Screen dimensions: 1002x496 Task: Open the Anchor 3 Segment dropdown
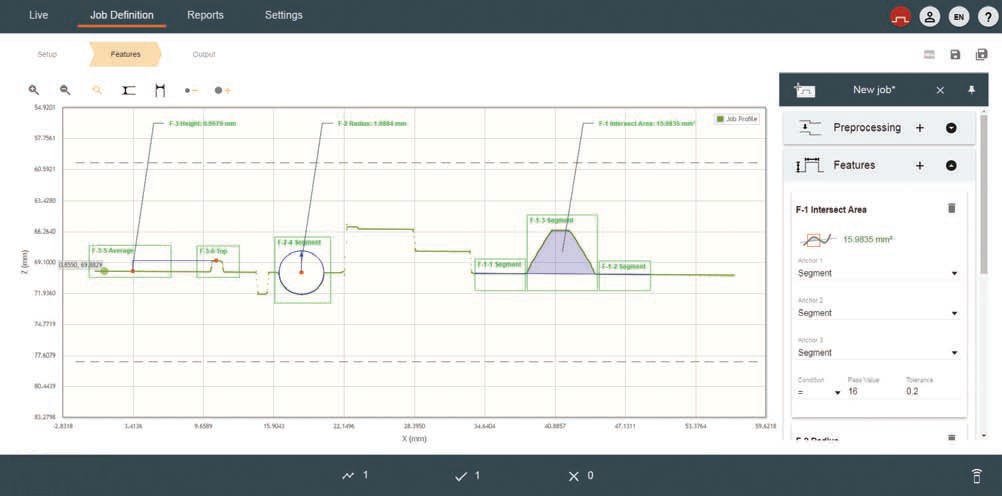(x=879, y=352)
